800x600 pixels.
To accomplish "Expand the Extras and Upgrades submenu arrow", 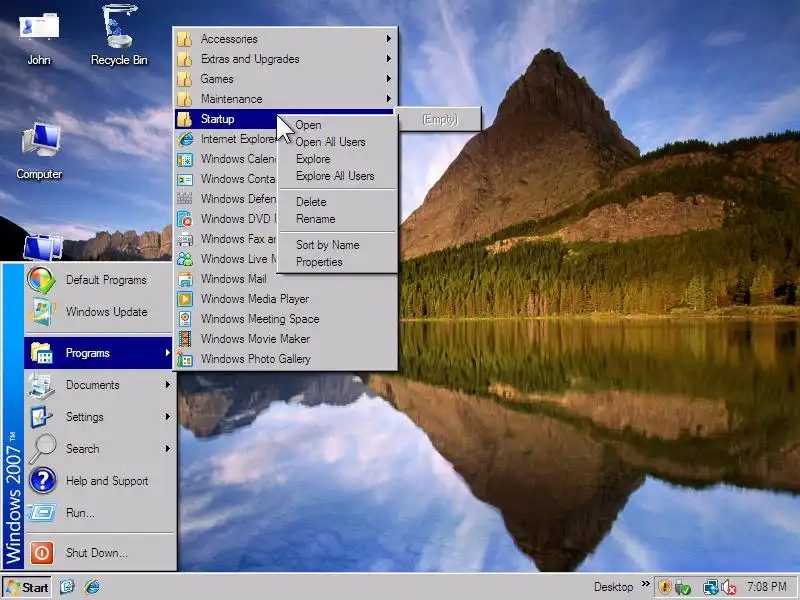I will (389, 59).
